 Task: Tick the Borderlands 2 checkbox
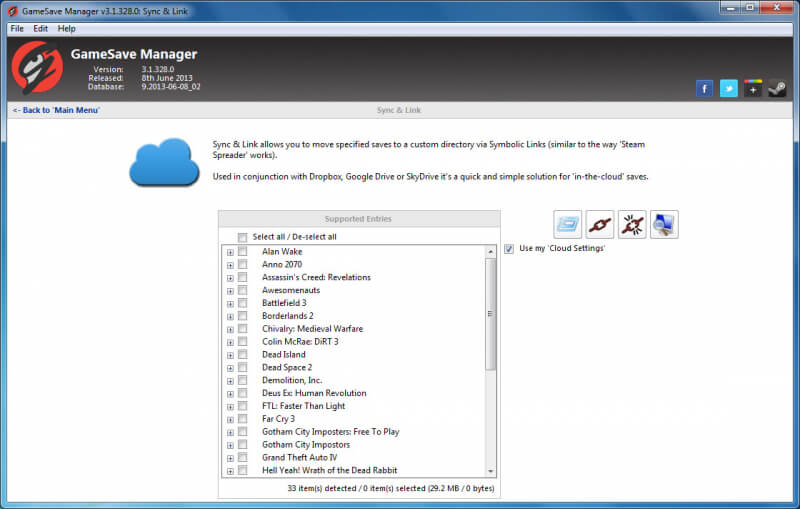(243, 316)
